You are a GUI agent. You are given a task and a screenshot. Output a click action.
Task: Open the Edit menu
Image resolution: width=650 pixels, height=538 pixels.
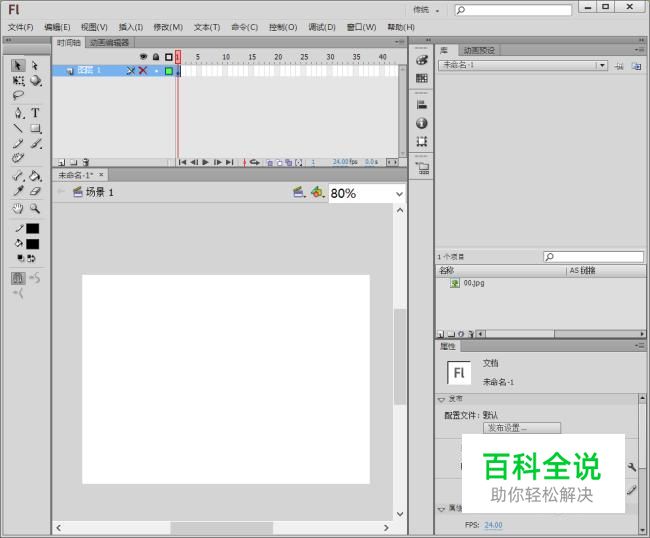[57, 27]
